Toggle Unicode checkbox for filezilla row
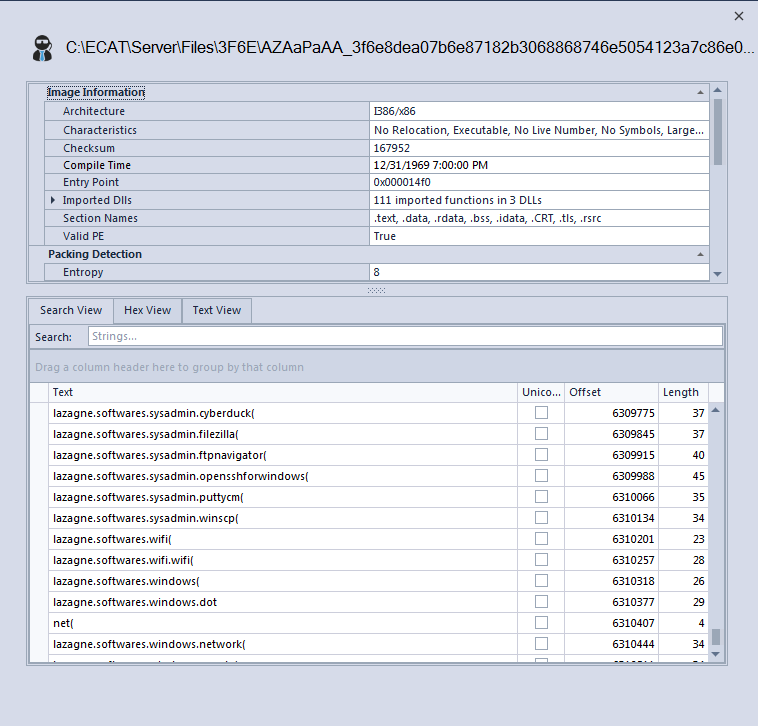This screenshot has width=758, height=726. point(541,434)
